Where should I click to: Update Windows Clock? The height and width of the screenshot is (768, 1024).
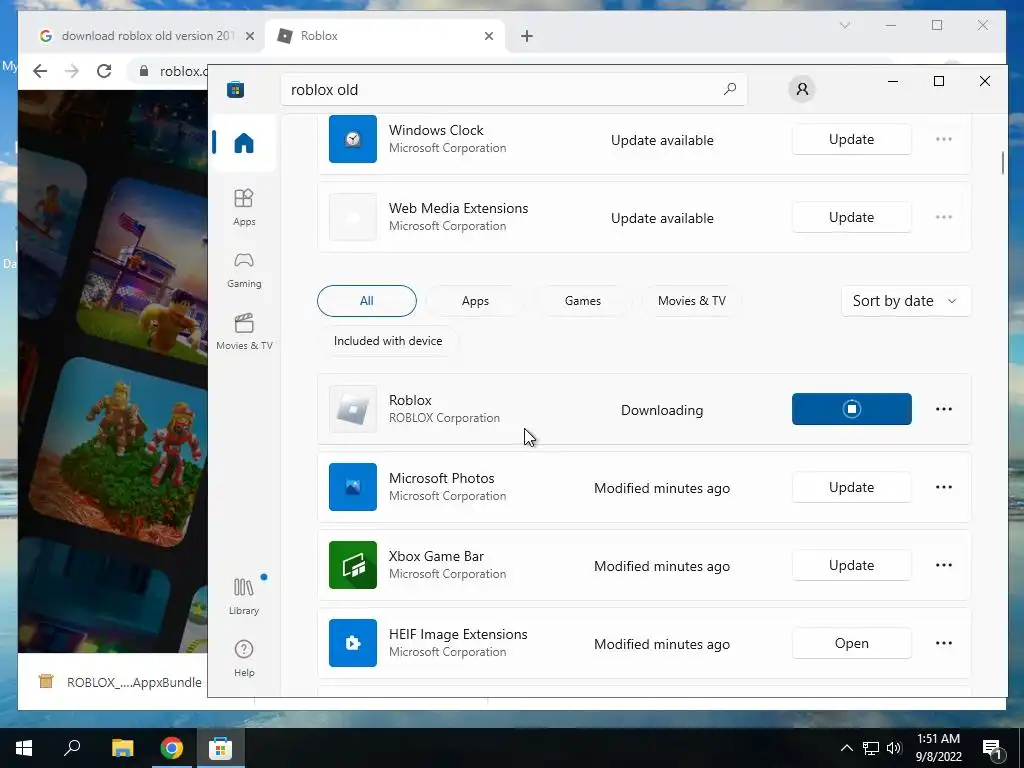click(851, 139)
